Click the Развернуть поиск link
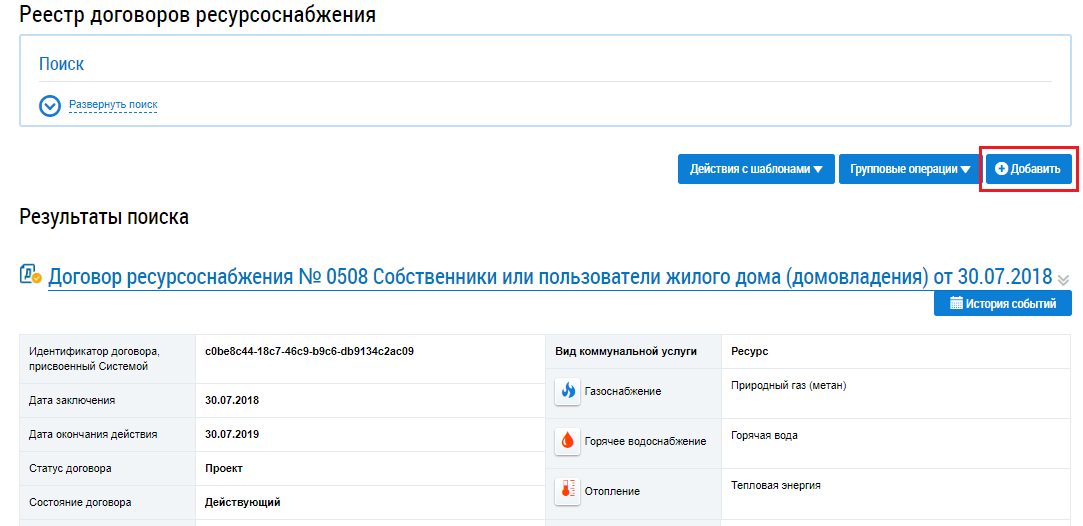 tap(113, 105)
